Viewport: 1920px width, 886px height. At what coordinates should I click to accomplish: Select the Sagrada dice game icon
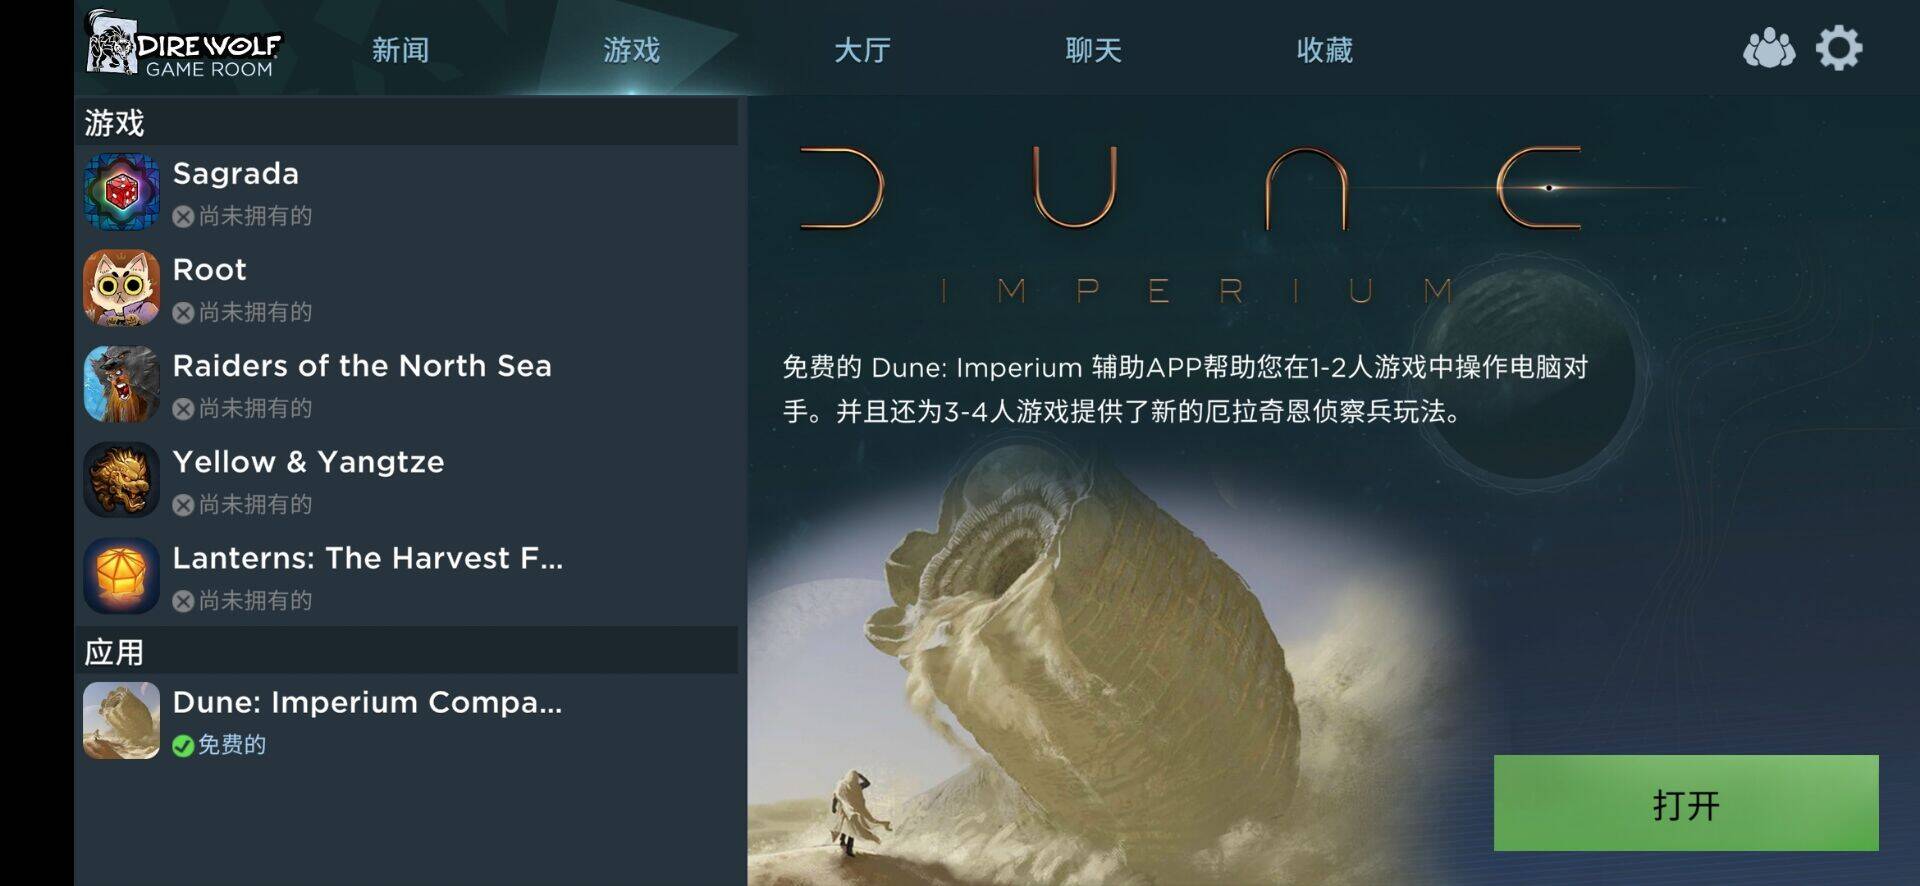click(x=121, y=192)
